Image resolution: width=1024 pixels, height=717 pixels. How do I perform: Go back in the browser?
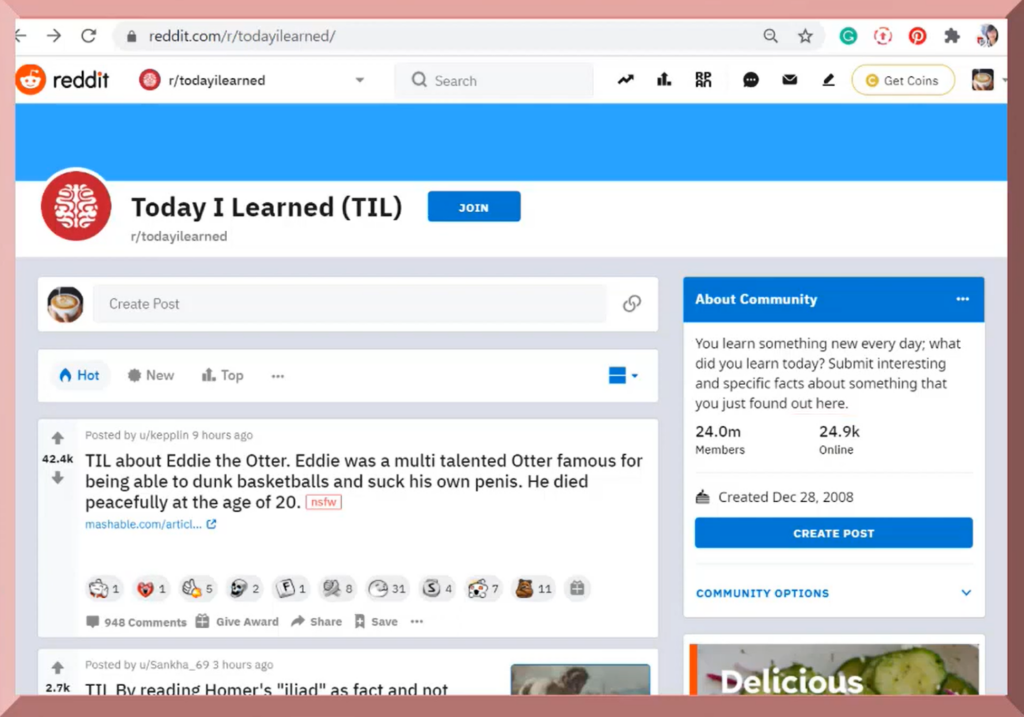coord(21,36)
